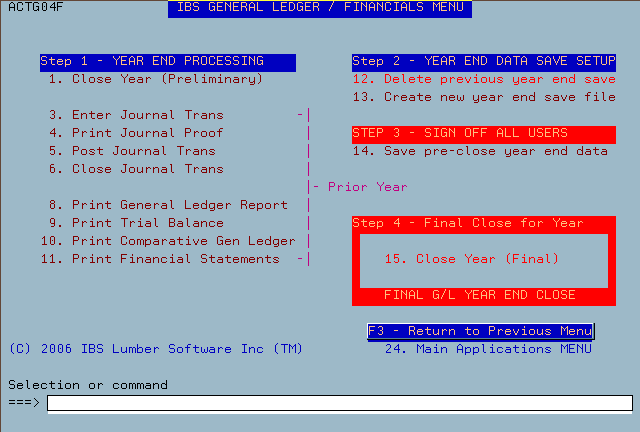
Task: Select option 14 Save pre-close year end data
Action: 480,151
